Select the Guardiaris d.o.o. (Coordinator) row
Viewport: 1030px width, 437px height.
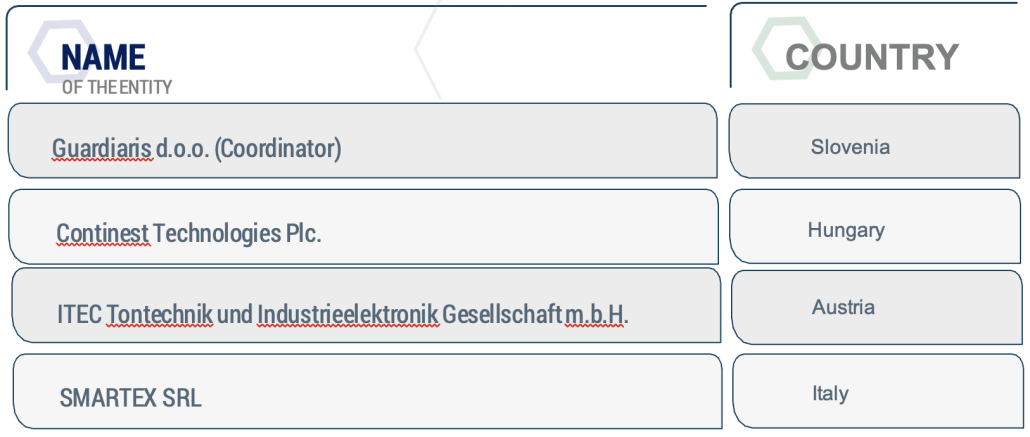coord(362,140)
